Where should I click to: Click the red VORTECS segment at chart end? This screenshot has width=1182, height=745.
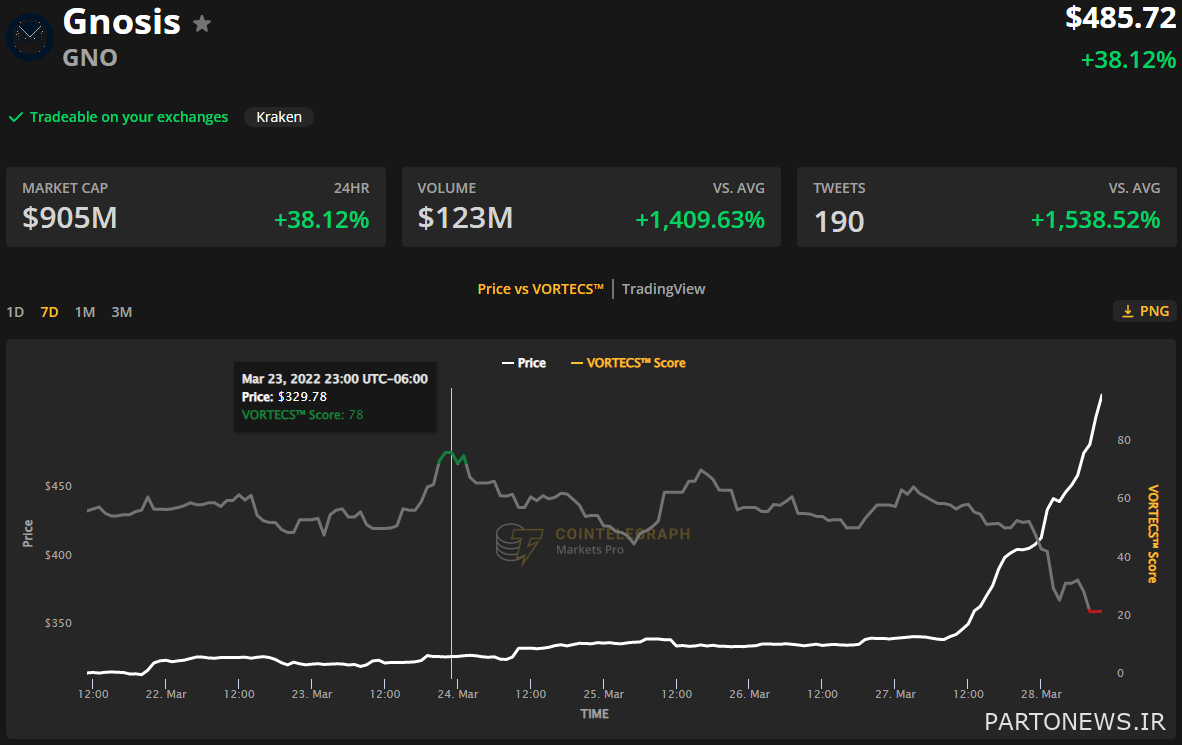pos(1095,611)
